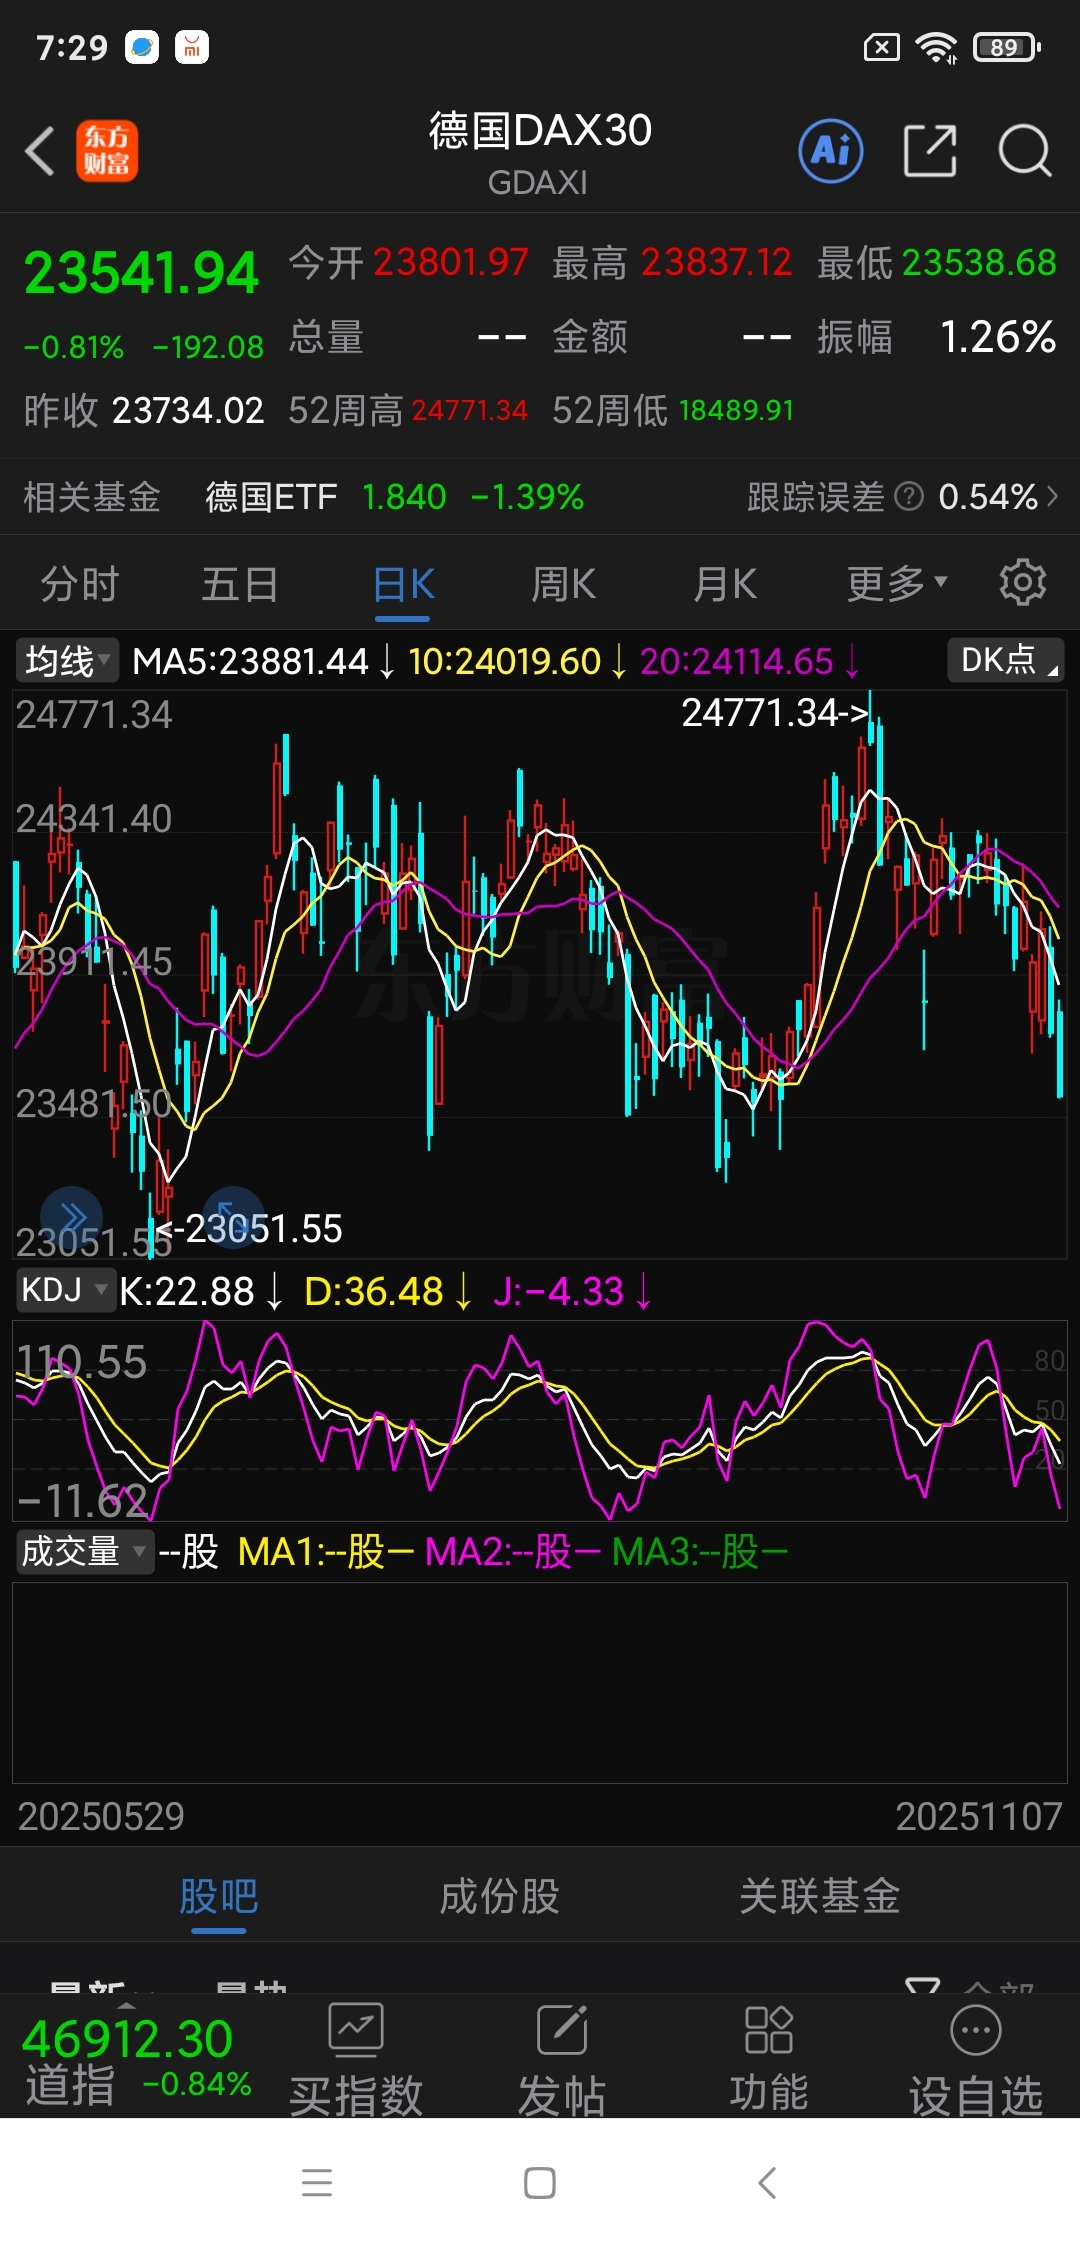This screenshot has width=1080, height=2248.
Task: Tap the chart start date 20250529
Action: click(101, 1816)
